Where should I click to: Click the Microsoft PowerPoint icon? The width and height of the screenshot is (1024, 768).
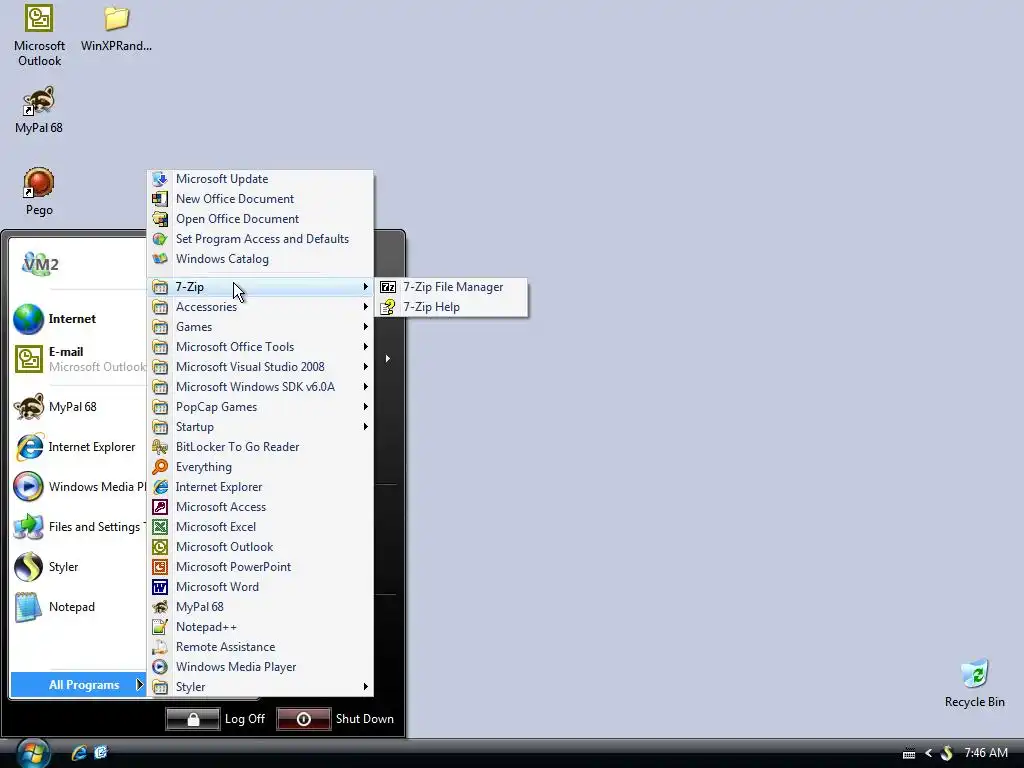coord(160,567)
